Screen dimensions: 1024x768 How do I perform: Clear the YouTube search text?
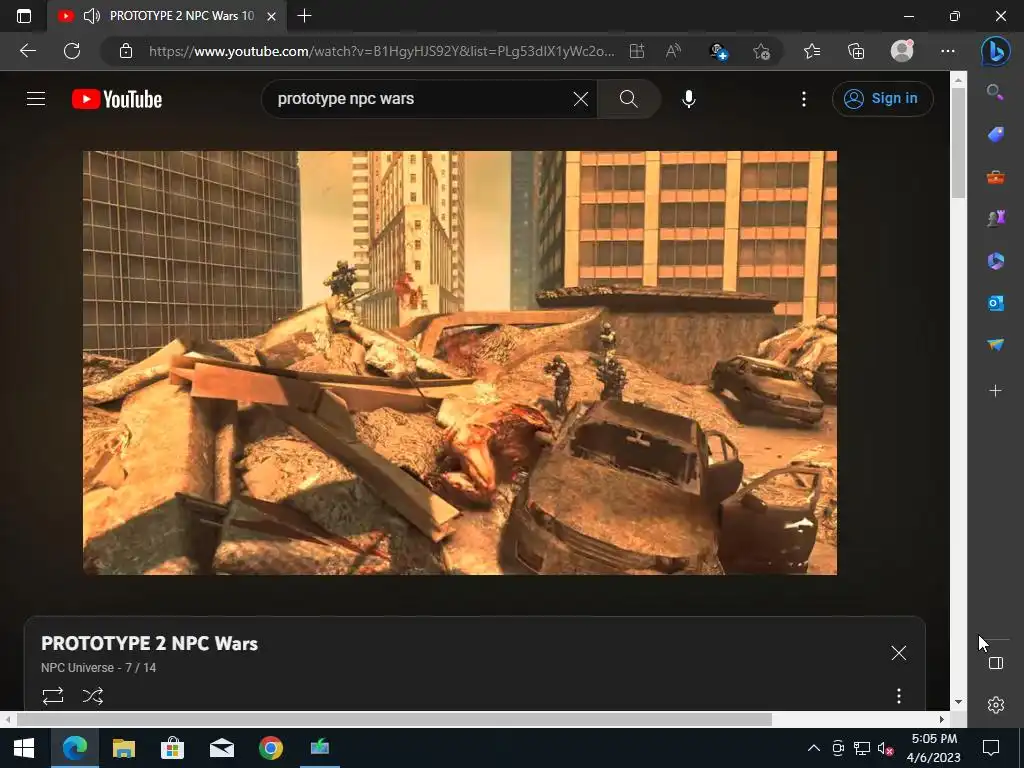581,99
